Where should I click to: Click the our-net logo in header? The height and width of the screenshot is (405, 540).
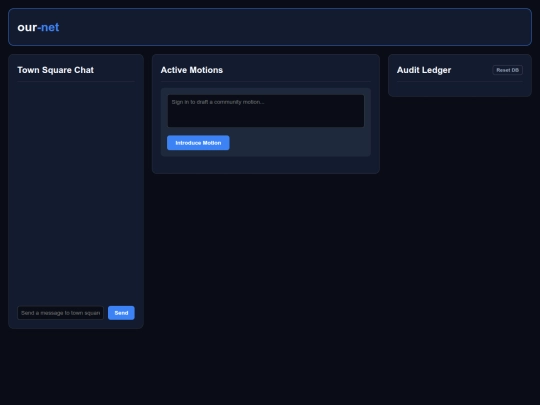tap(38, 27)
